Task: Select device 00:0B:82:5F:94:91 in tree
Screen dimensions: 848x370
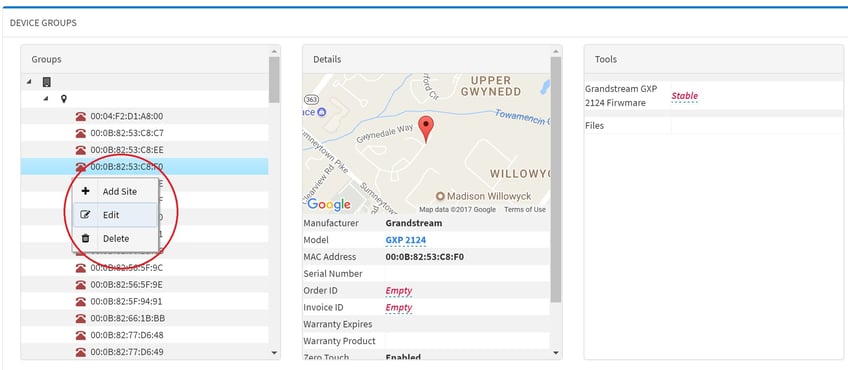Action: point(126,301)
